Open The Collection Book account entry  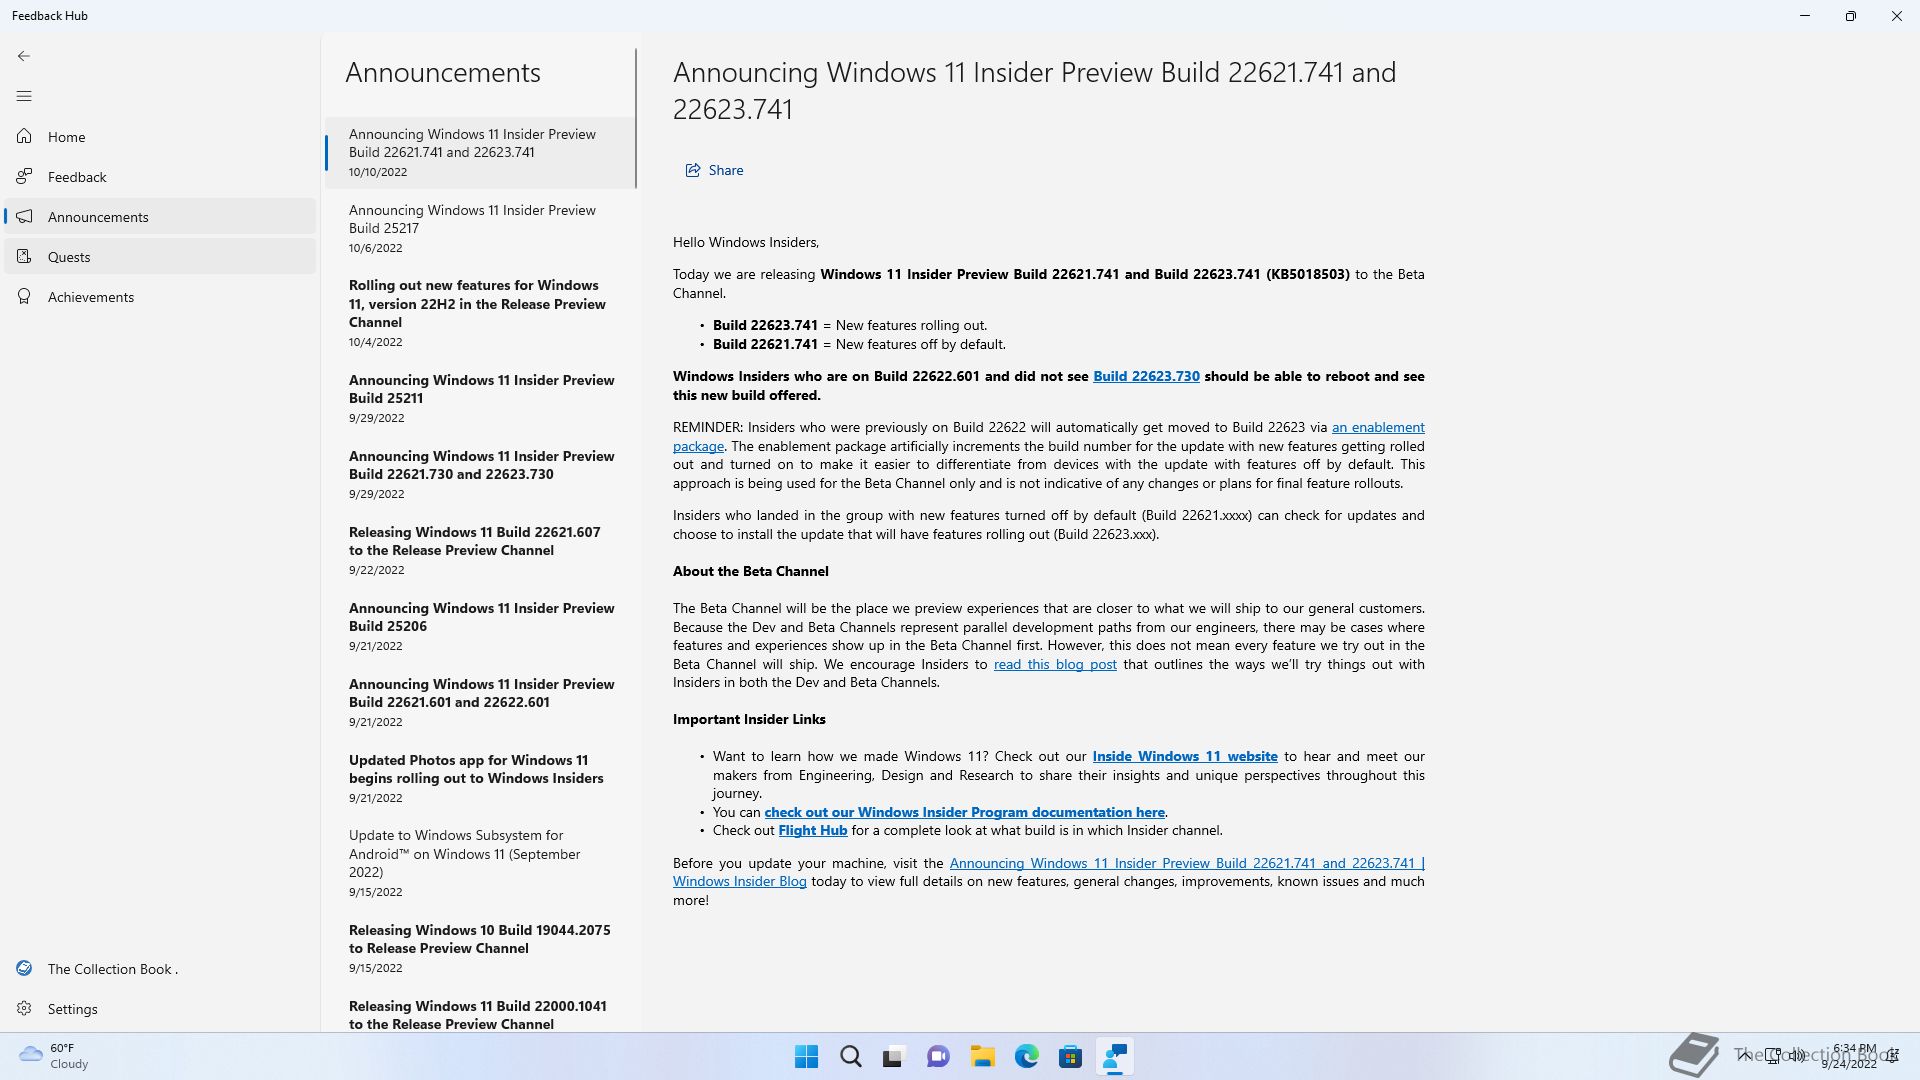pos(160,968)
